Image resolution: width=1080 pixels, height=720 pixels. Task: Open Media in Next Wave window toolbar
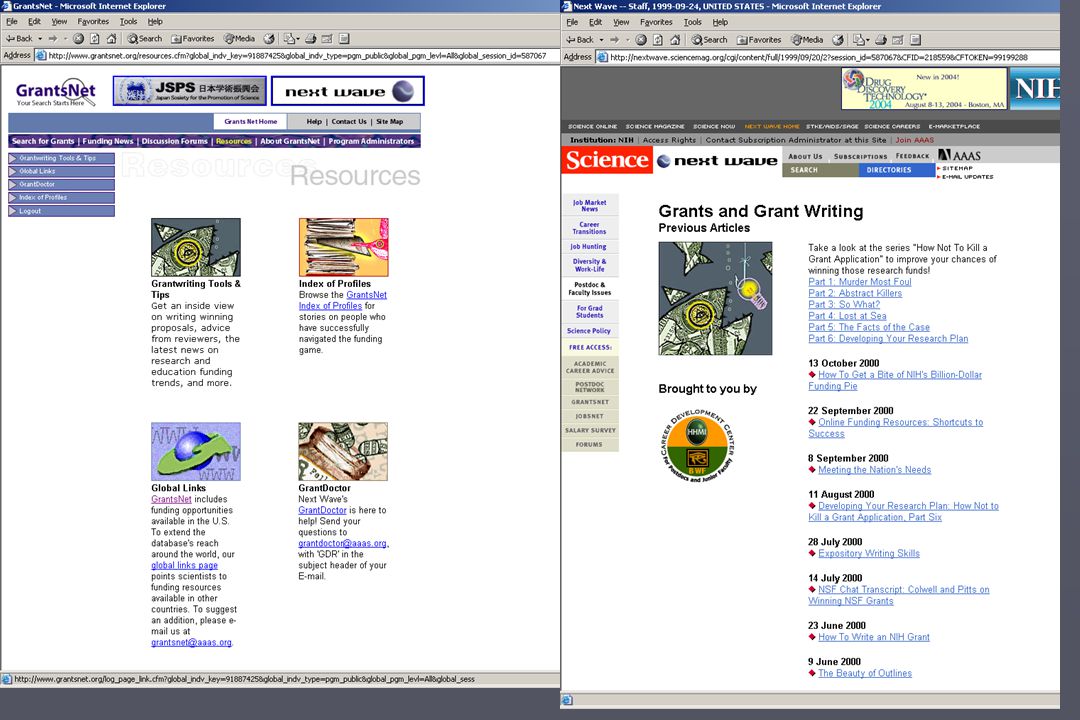click(807, 39)
